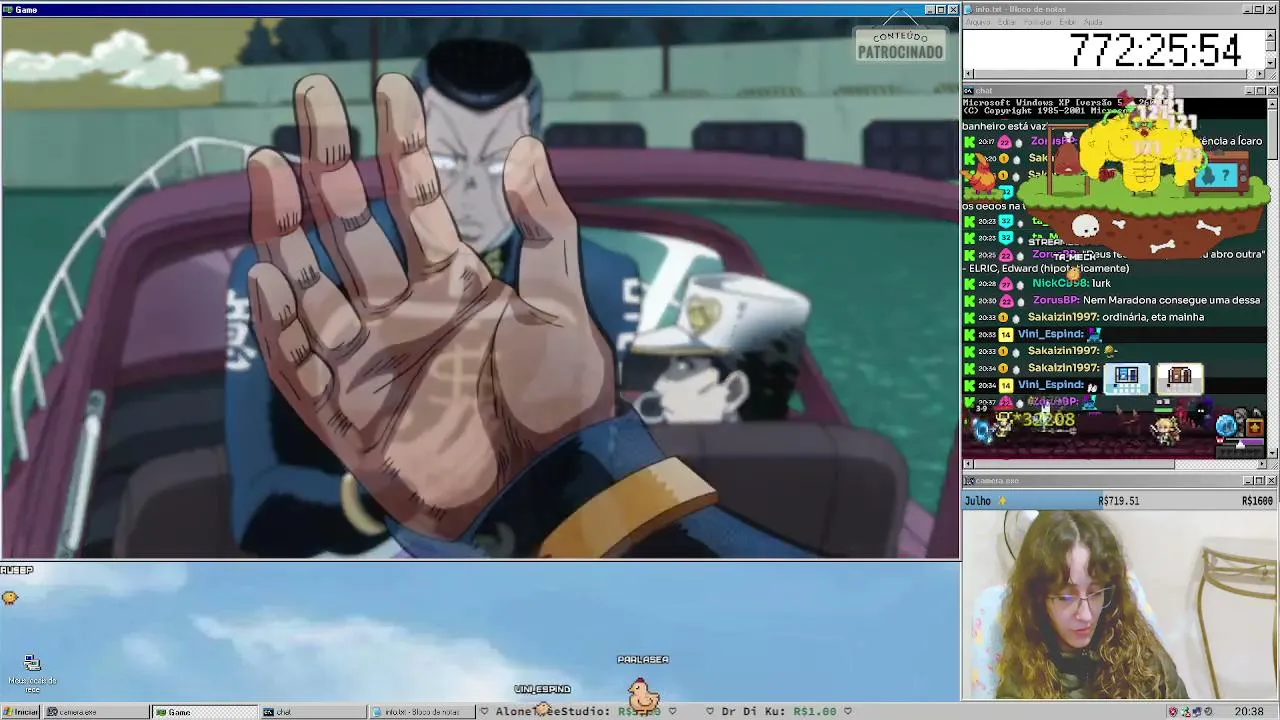Select the Game taskbar button
Screen dimensions: 1280x720
tap(204, 712)
